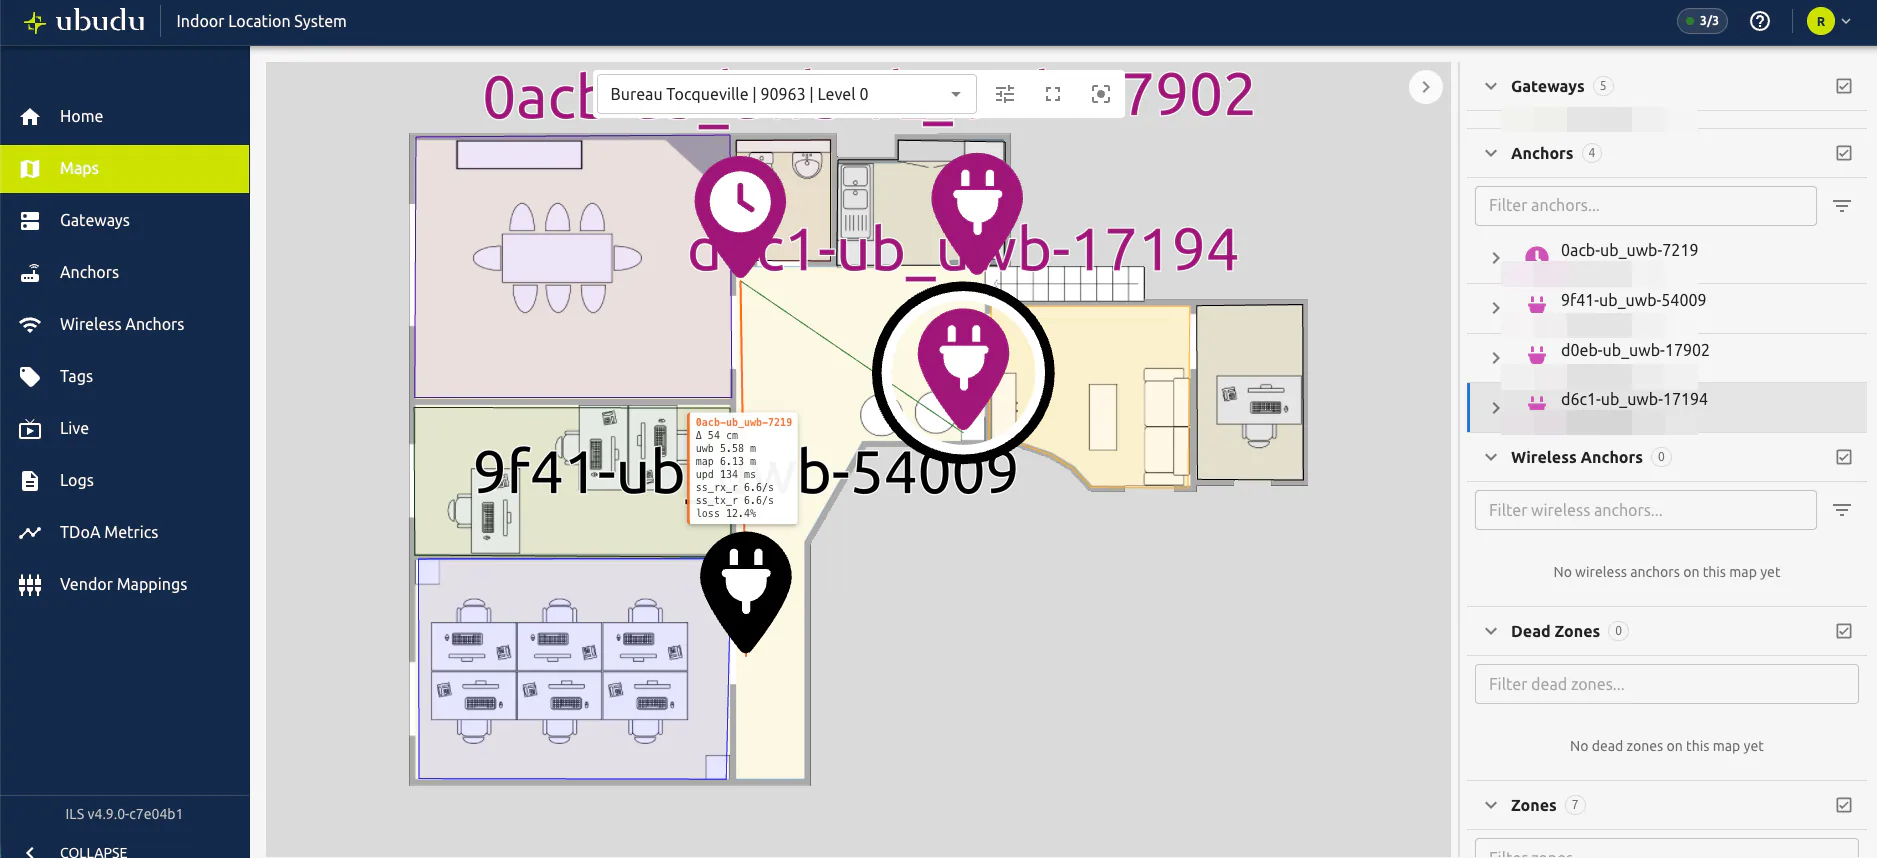Open the help question mark icon
The width and height of the screenshot is (1877, 858).
pyautogui.click(x=1760, y=21)
